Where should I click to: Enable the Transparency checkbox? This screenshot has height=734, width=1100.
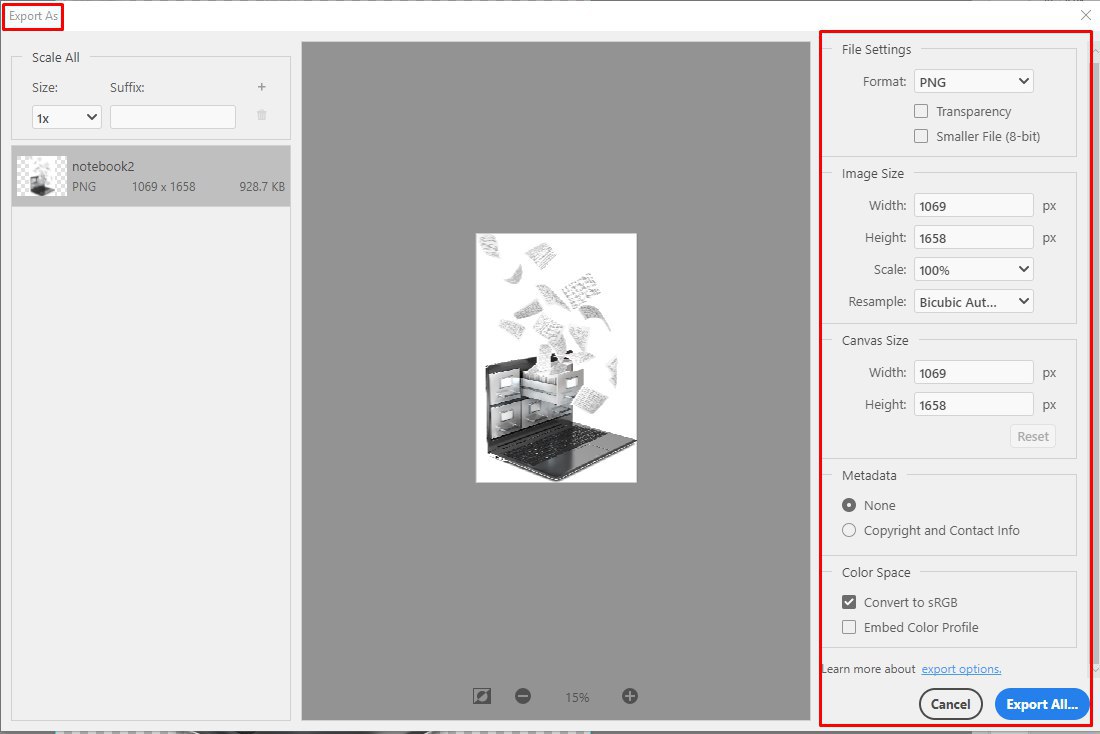[921, 111]
